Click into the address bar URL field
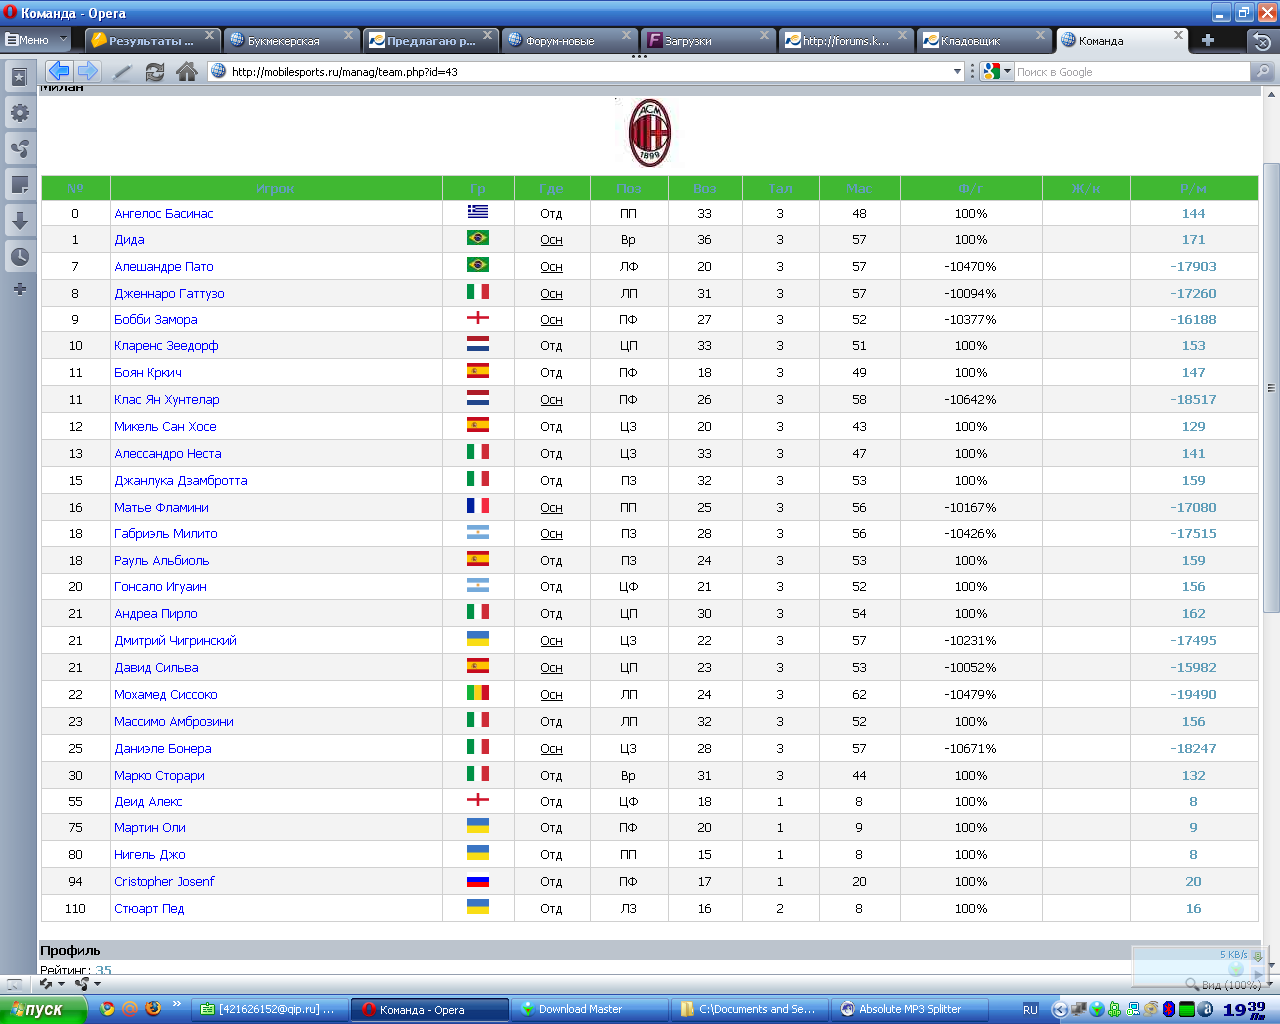This screenshot has width=1280, height=1024. coord(590,72)
